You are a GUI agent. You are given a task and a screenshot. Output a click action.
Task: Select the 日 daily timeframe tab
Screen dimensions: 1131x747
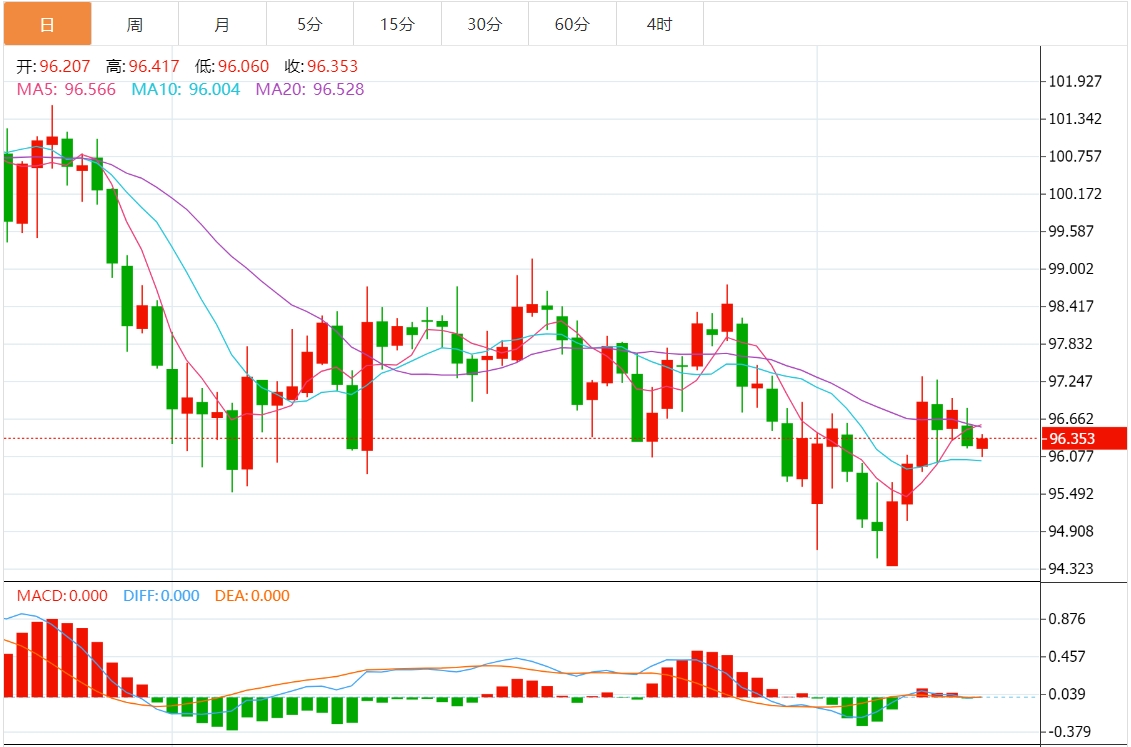point(47,24)
